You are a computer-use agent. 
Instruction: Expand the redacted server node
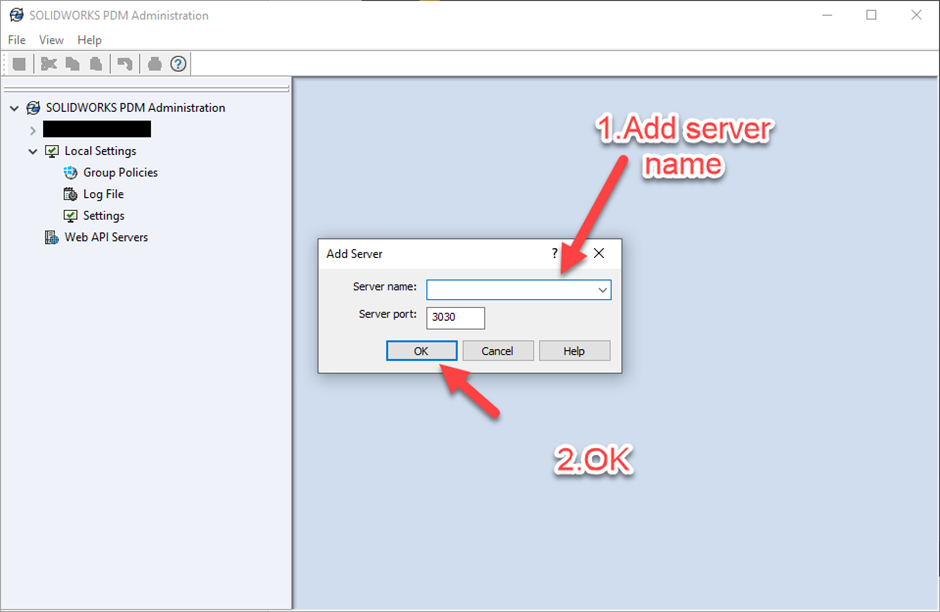pyautogui.click(x=33, y=130)
